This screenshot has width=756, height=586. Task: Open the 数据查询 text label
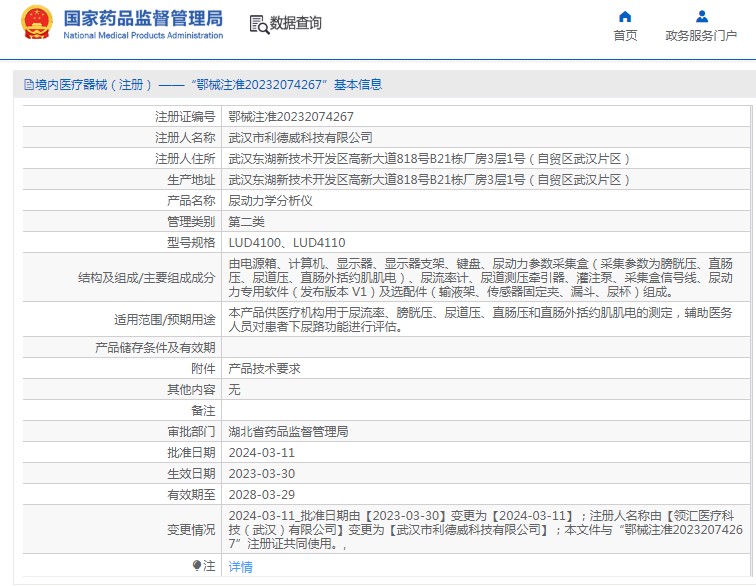pos(296,24)
